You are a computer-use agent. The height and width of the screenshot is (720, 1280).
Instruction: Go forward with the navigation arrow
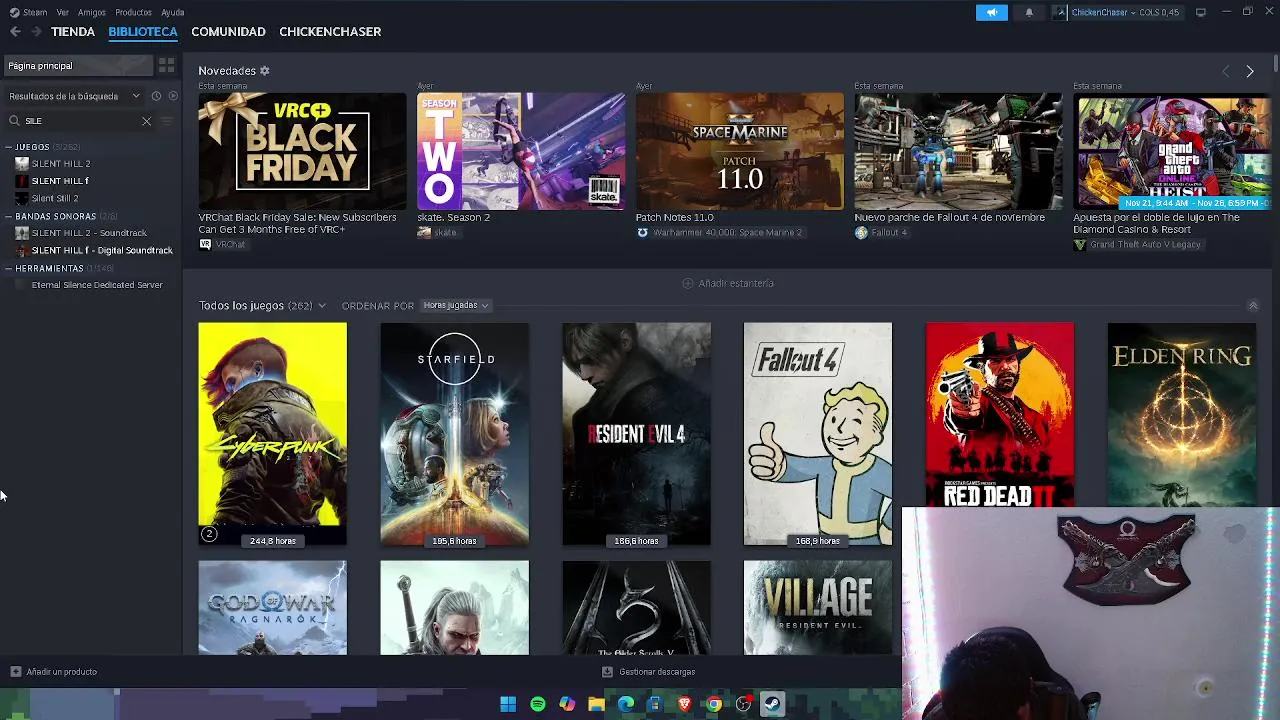point(36,32)
